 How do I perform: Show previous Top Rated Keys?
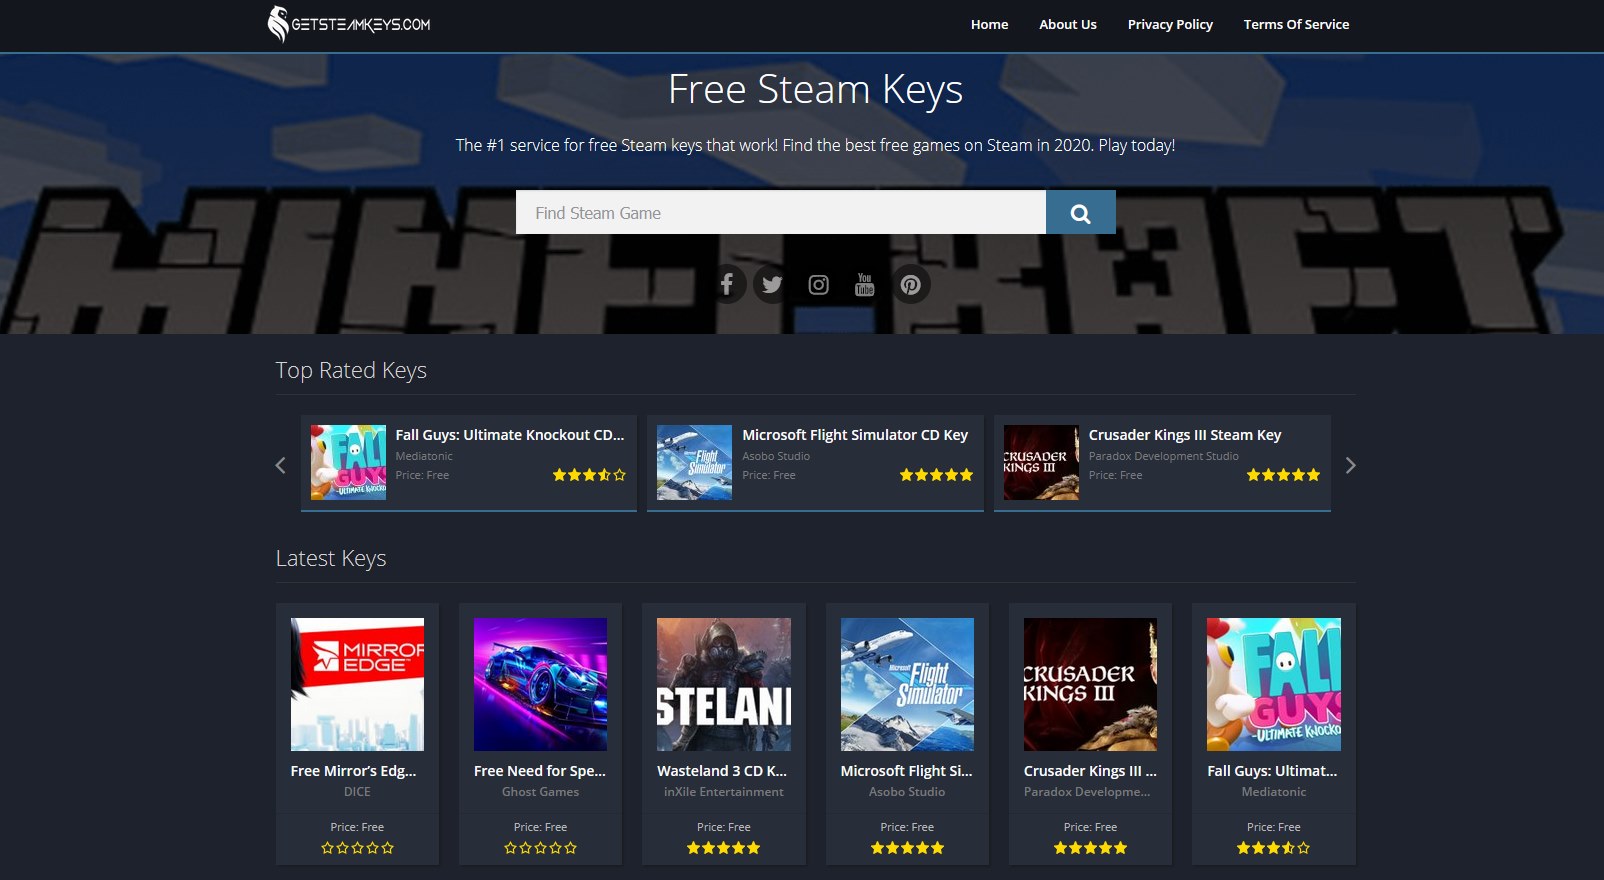tap(280, 465)
